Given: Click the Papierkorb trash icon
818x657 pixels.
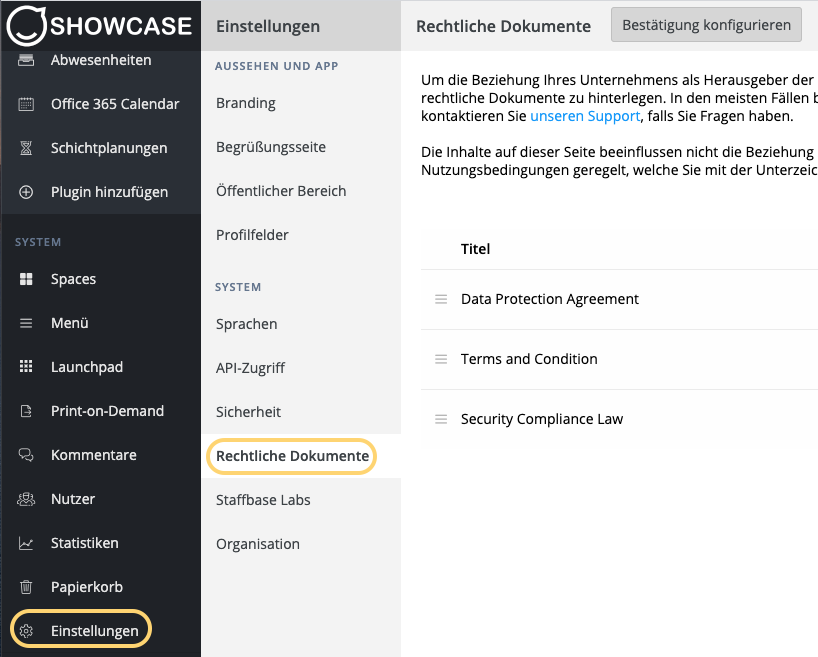Looking at the screenshot, I should (26, 587).
